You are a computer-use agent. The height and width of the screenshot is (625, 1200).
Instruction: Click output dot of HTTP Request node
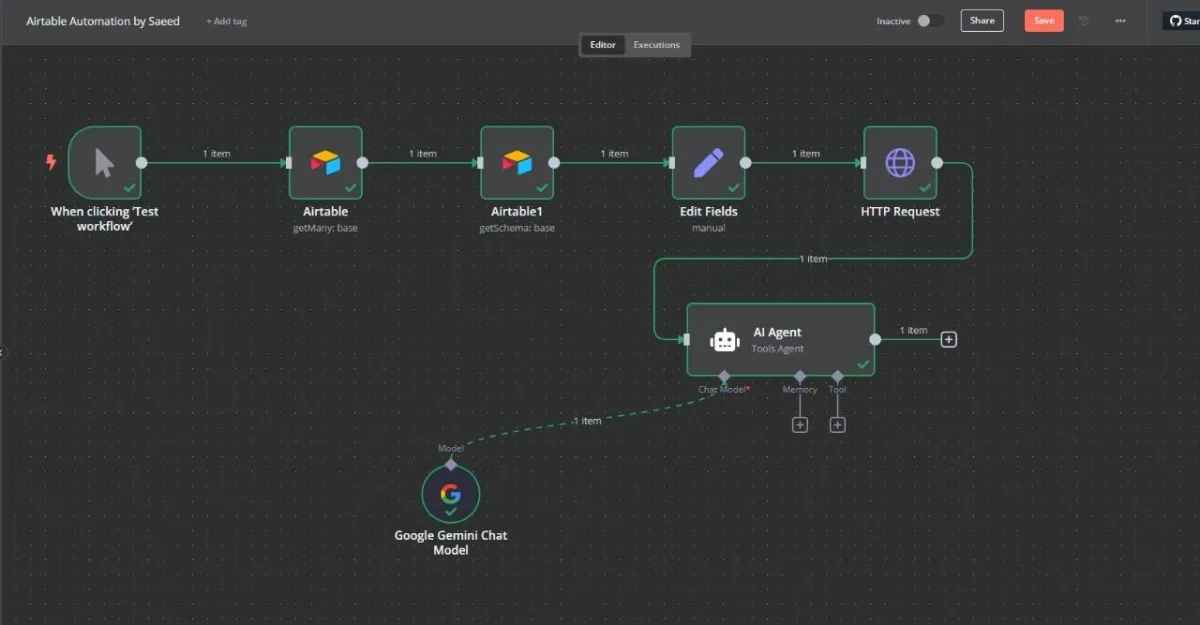tap(937, 162)
